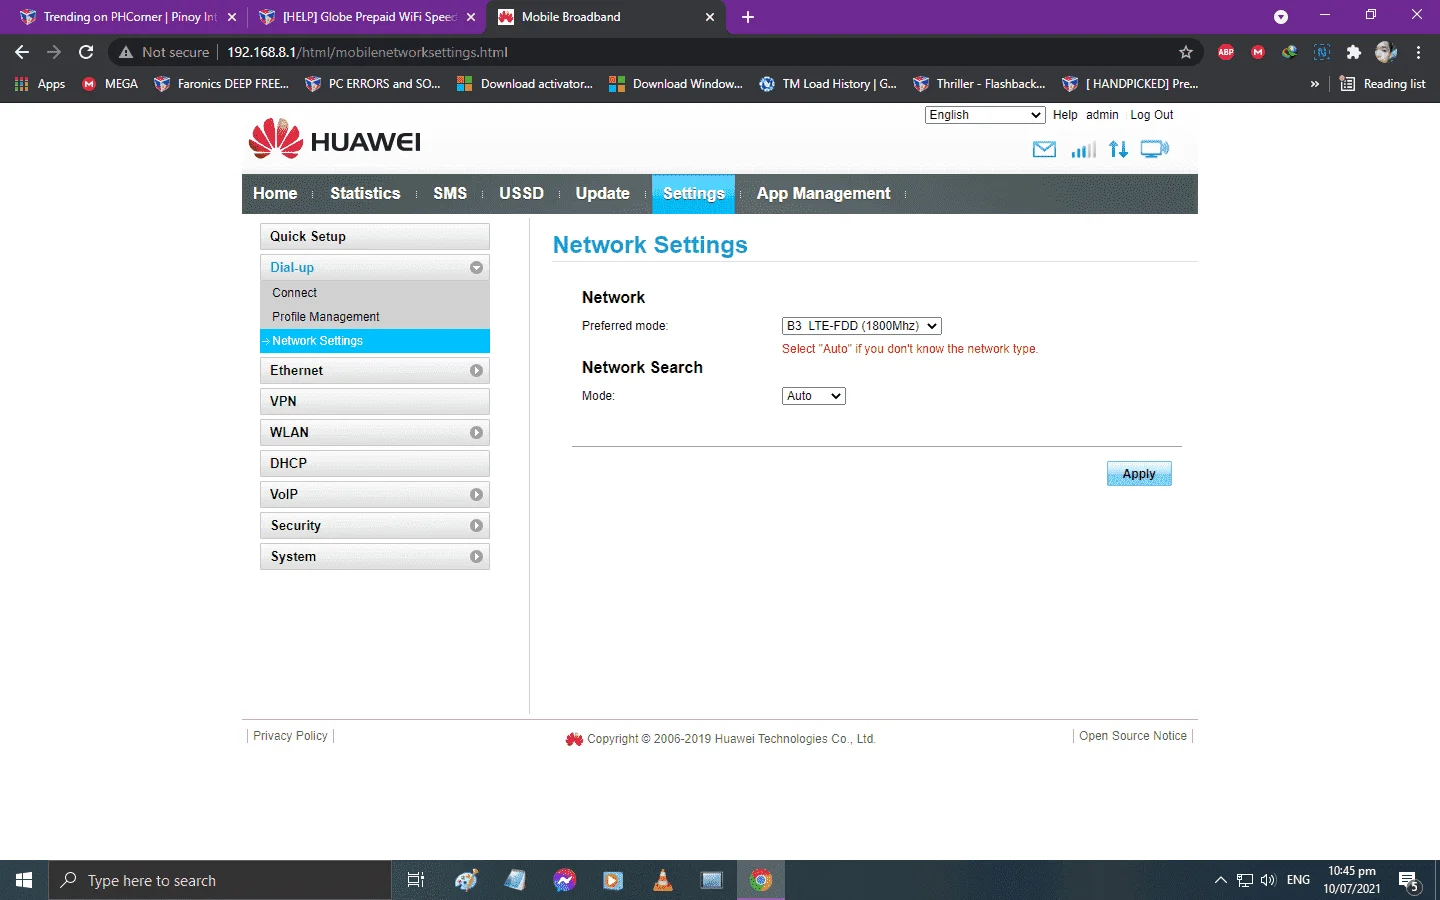Expand the Ethernet section
This screenshot has height=900, width=1440.
(476, 371)
